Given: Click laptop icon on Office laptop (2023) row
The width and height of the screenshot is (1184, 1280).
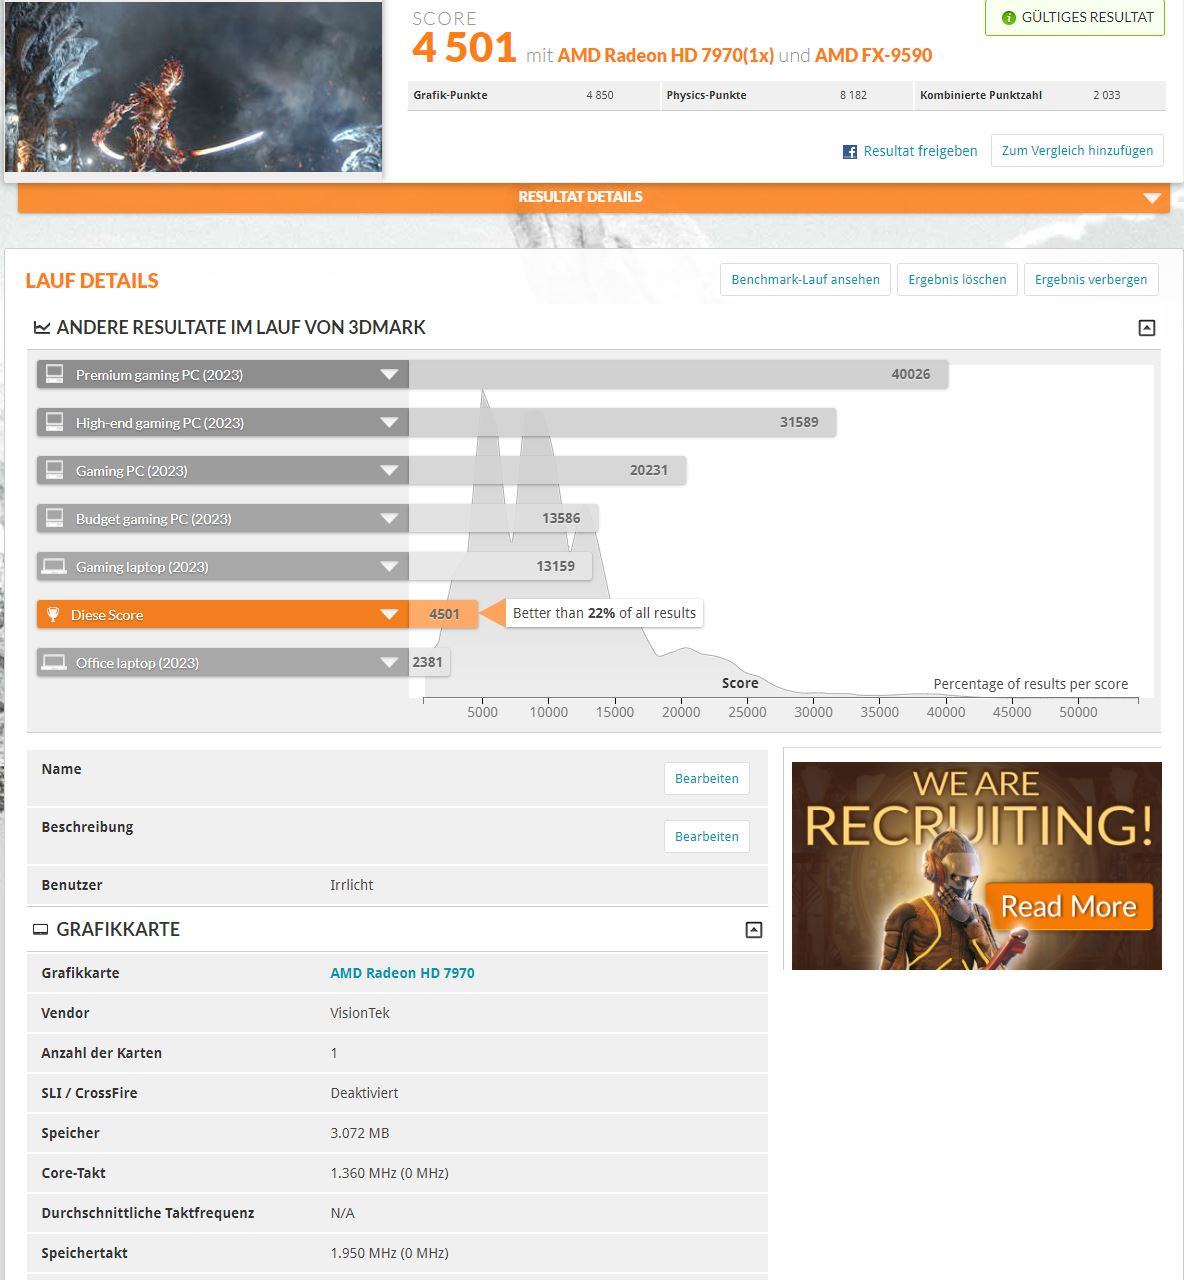Looking at the screenshot, I should [54, 662].
